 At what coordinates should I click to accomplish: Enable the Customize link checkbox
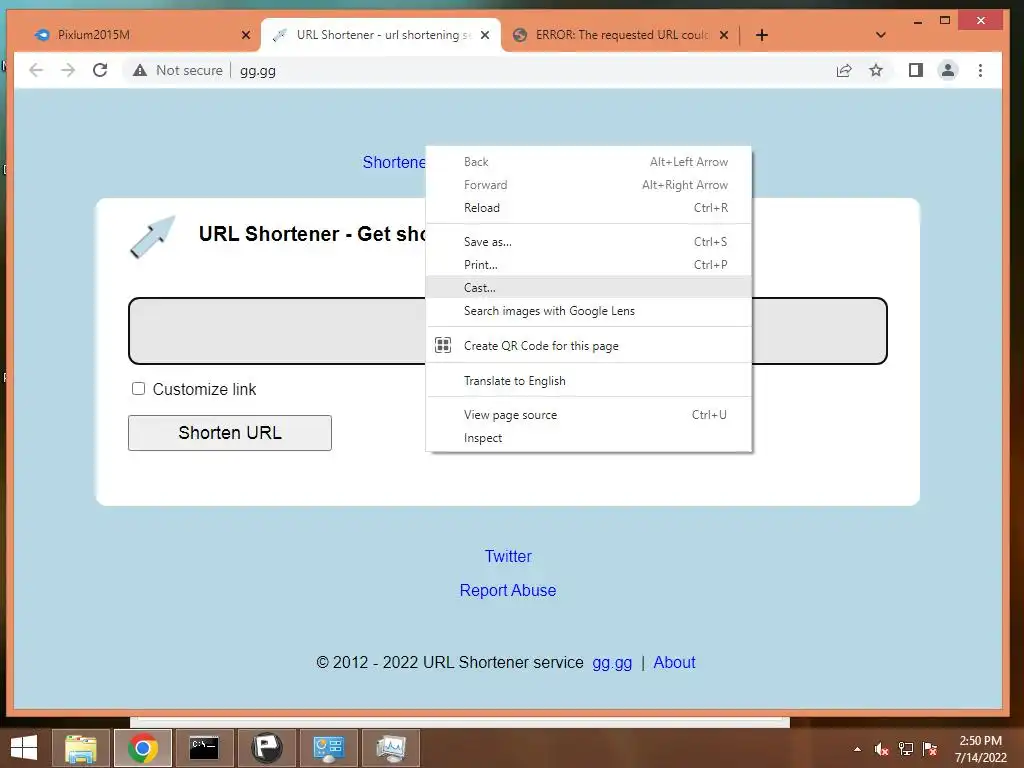[x=138, y=389]
